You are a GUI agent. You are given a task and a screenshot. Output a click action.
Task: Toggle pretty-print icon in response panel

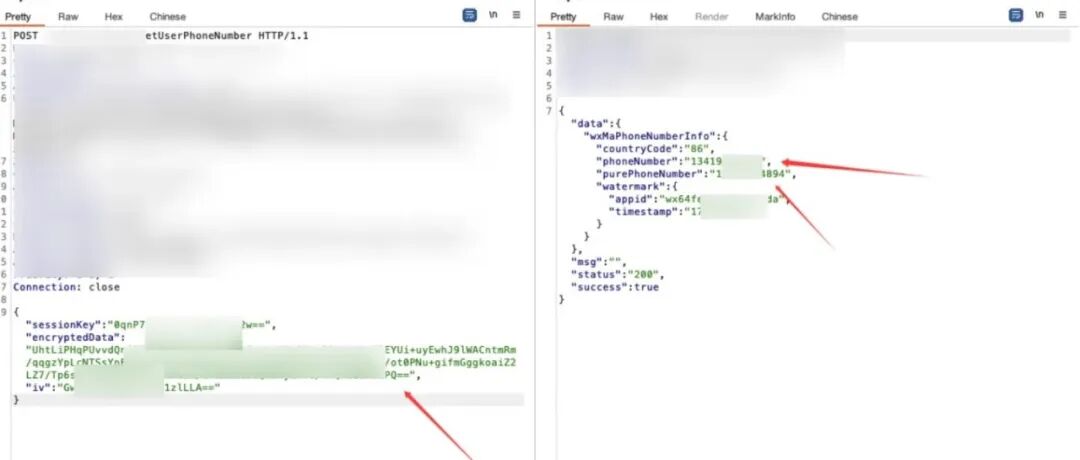[1016, 14]
